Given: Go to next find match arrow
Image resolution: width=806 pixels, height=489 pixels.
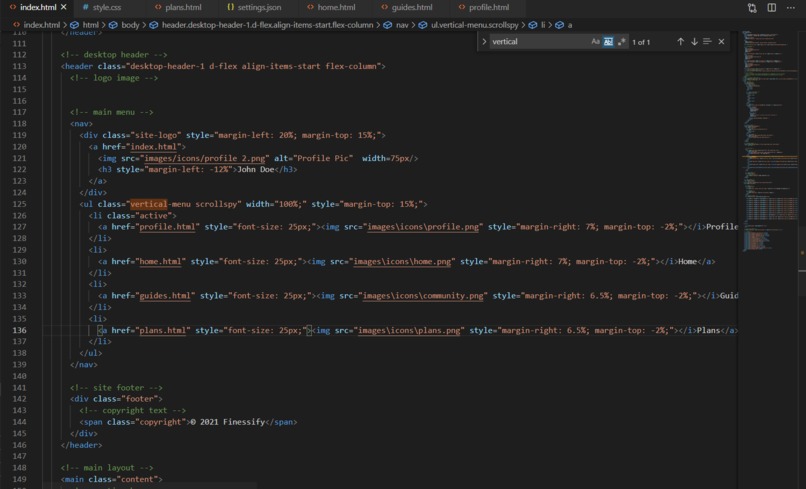Looking at the screenshot, I should tap(694, 42).
